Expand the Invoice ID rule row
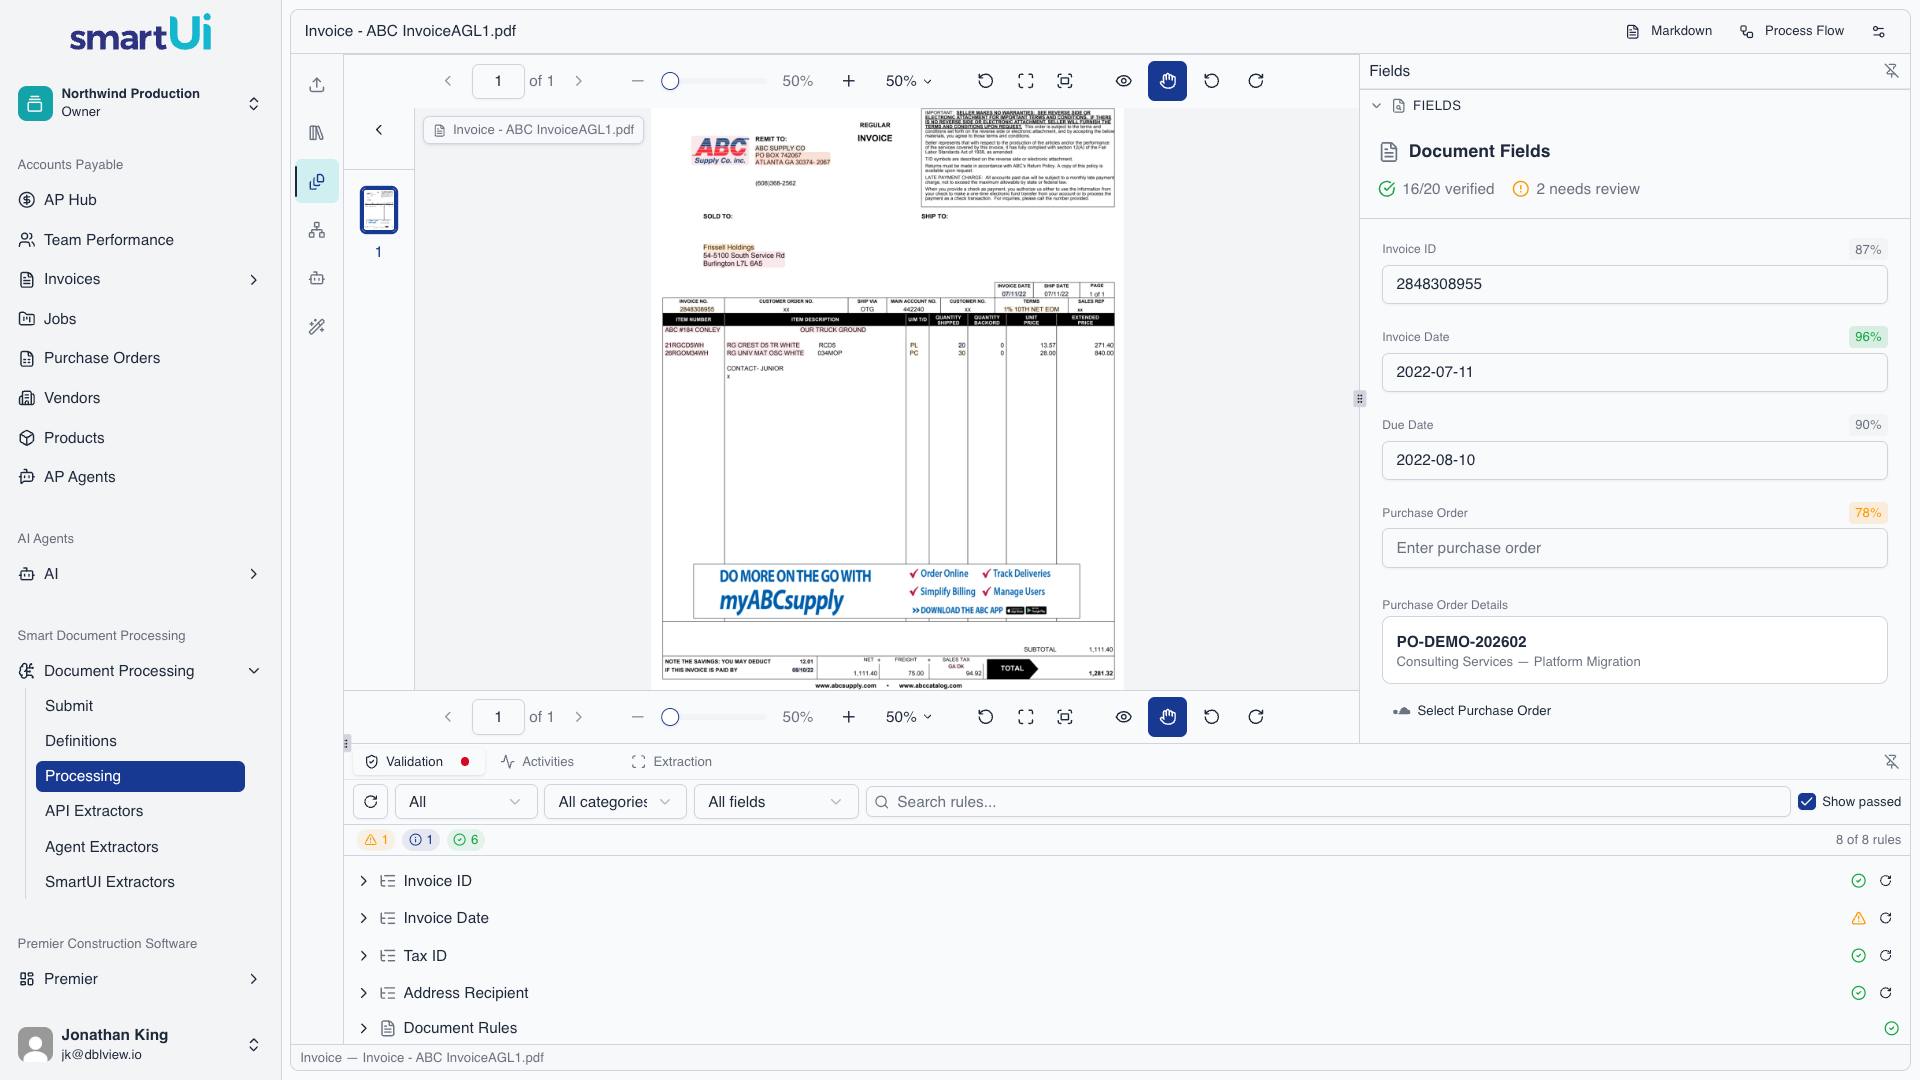The width and height of the screenshot is (1920, 1080). [364, 881]
